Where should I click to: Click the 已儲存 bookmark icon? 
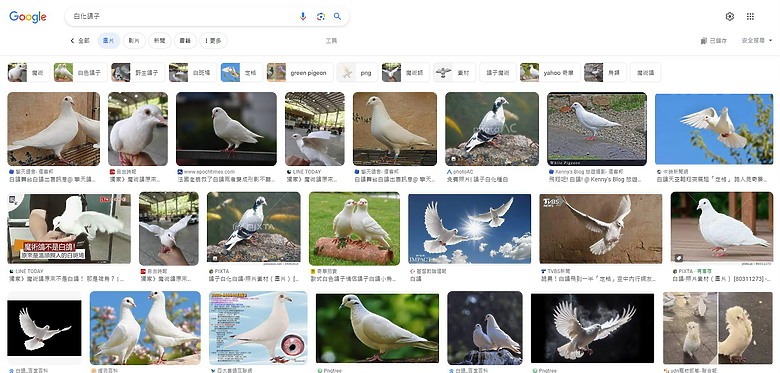click(704, 41)
